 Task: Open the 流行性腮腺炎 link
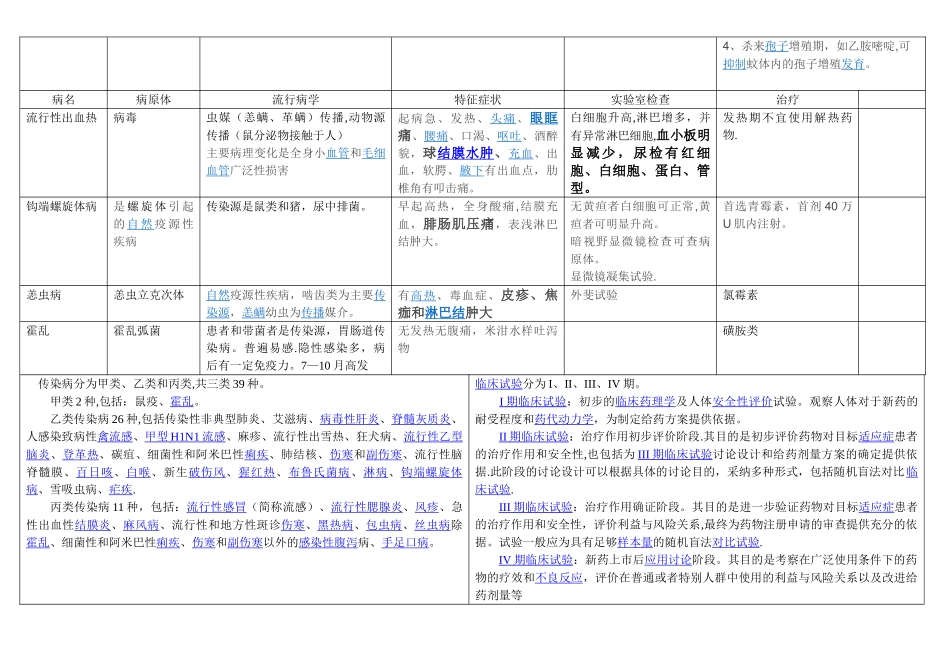point(367,507)
